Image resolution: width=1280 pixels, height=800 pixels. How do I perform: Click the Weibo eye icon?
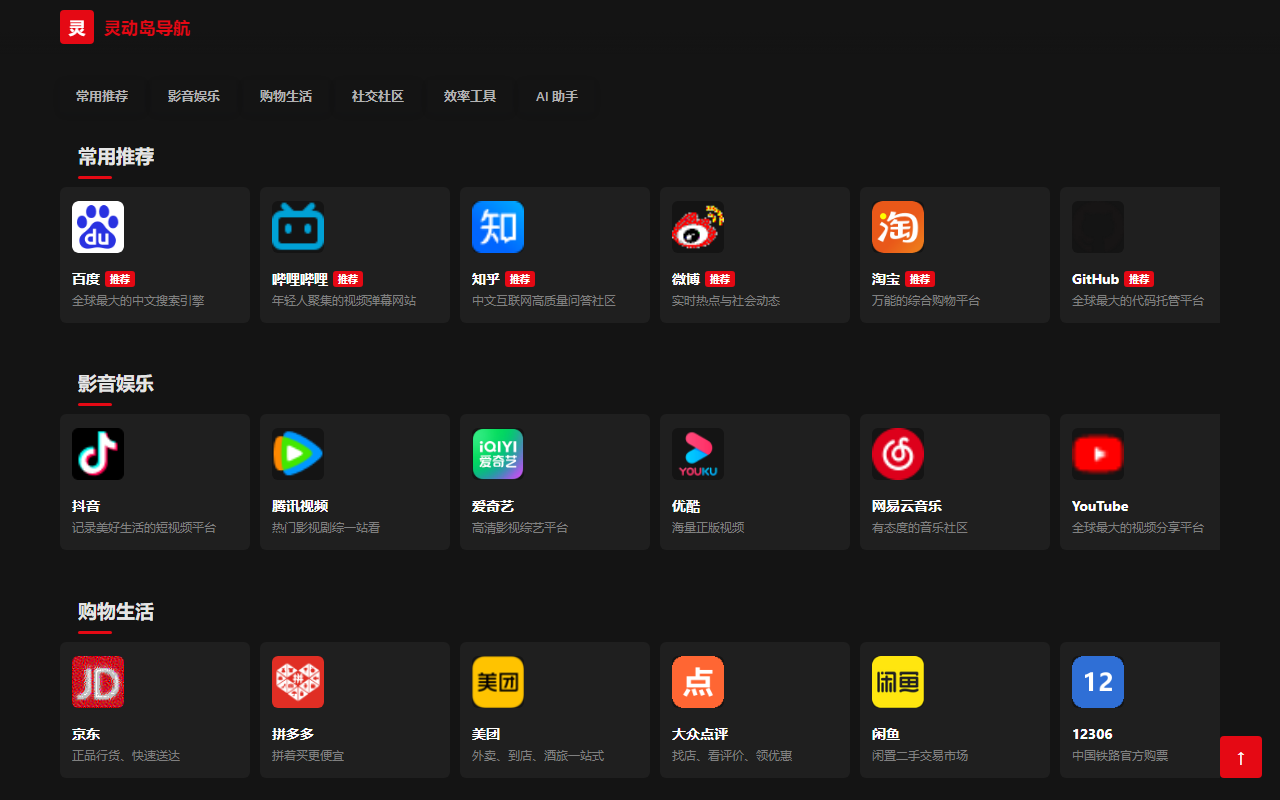[x=698, y=227]
